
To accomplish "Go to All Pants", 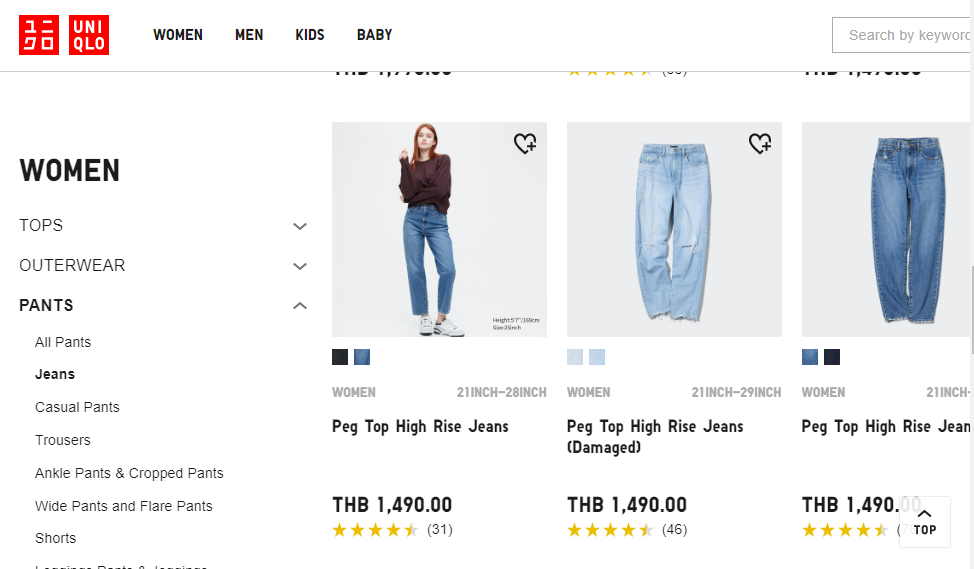I will [x=63, y=342].
